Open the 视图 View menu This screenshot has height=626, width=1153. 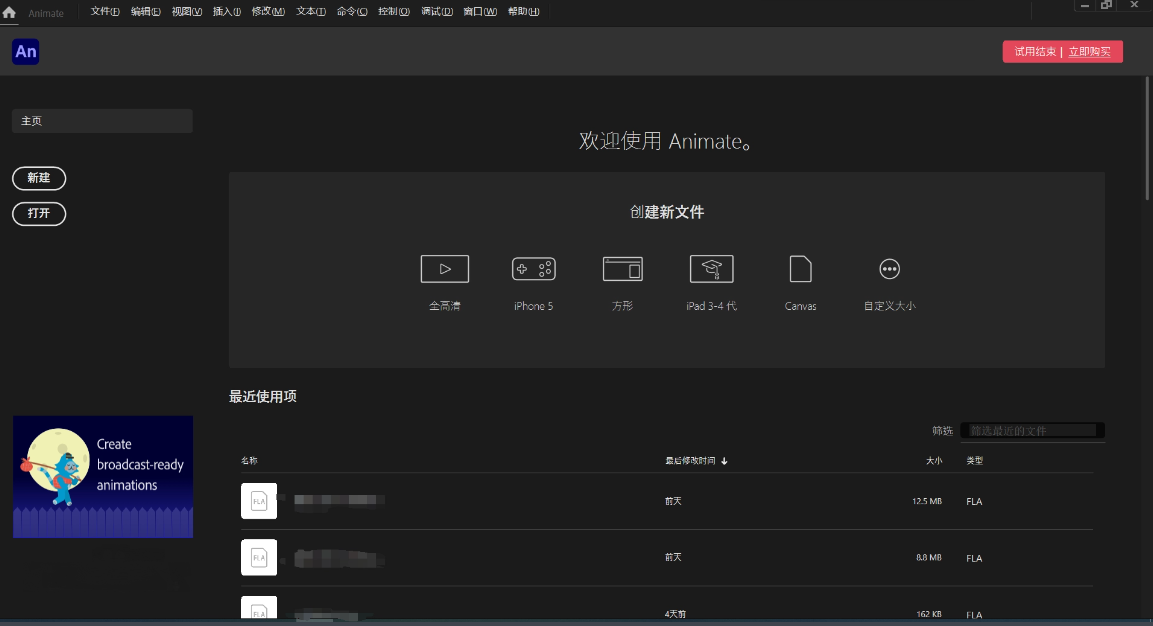pos(187,12)
